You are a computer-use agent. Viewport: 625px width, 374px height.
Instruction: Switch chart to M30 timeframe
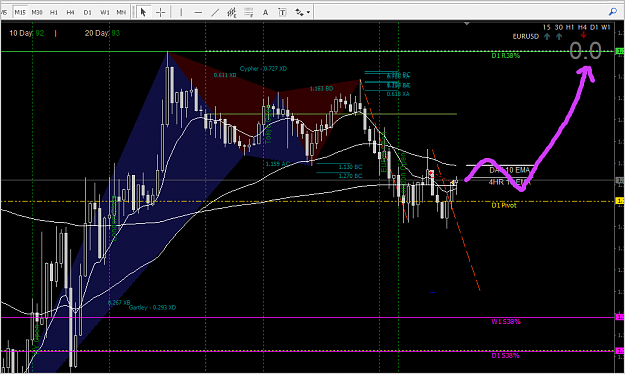point(37,12)
